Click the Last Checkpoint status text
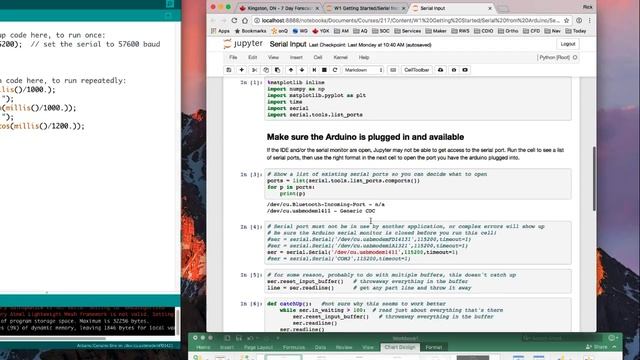The image size is (640, 360). [370, 45]
